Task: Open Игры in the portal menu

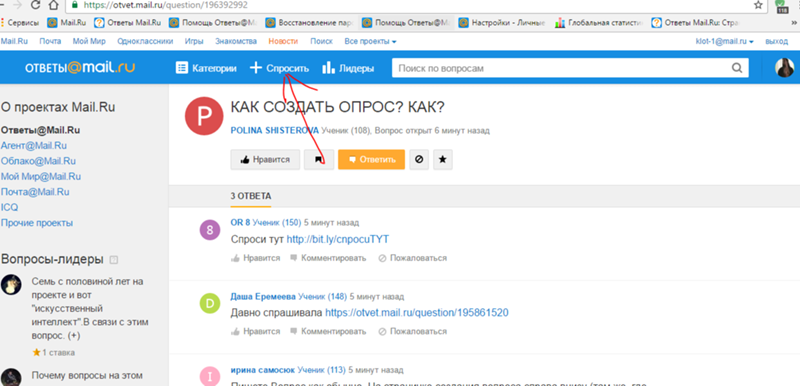Action: pos(194,41)
